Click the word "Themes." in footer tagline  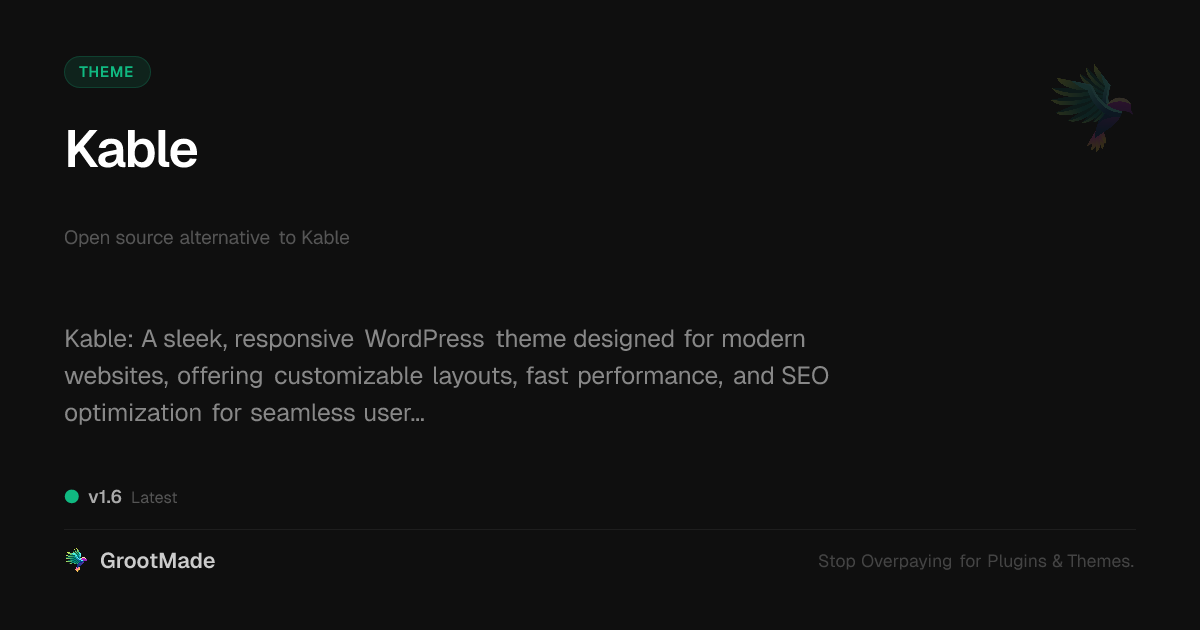coord(1100,562)
